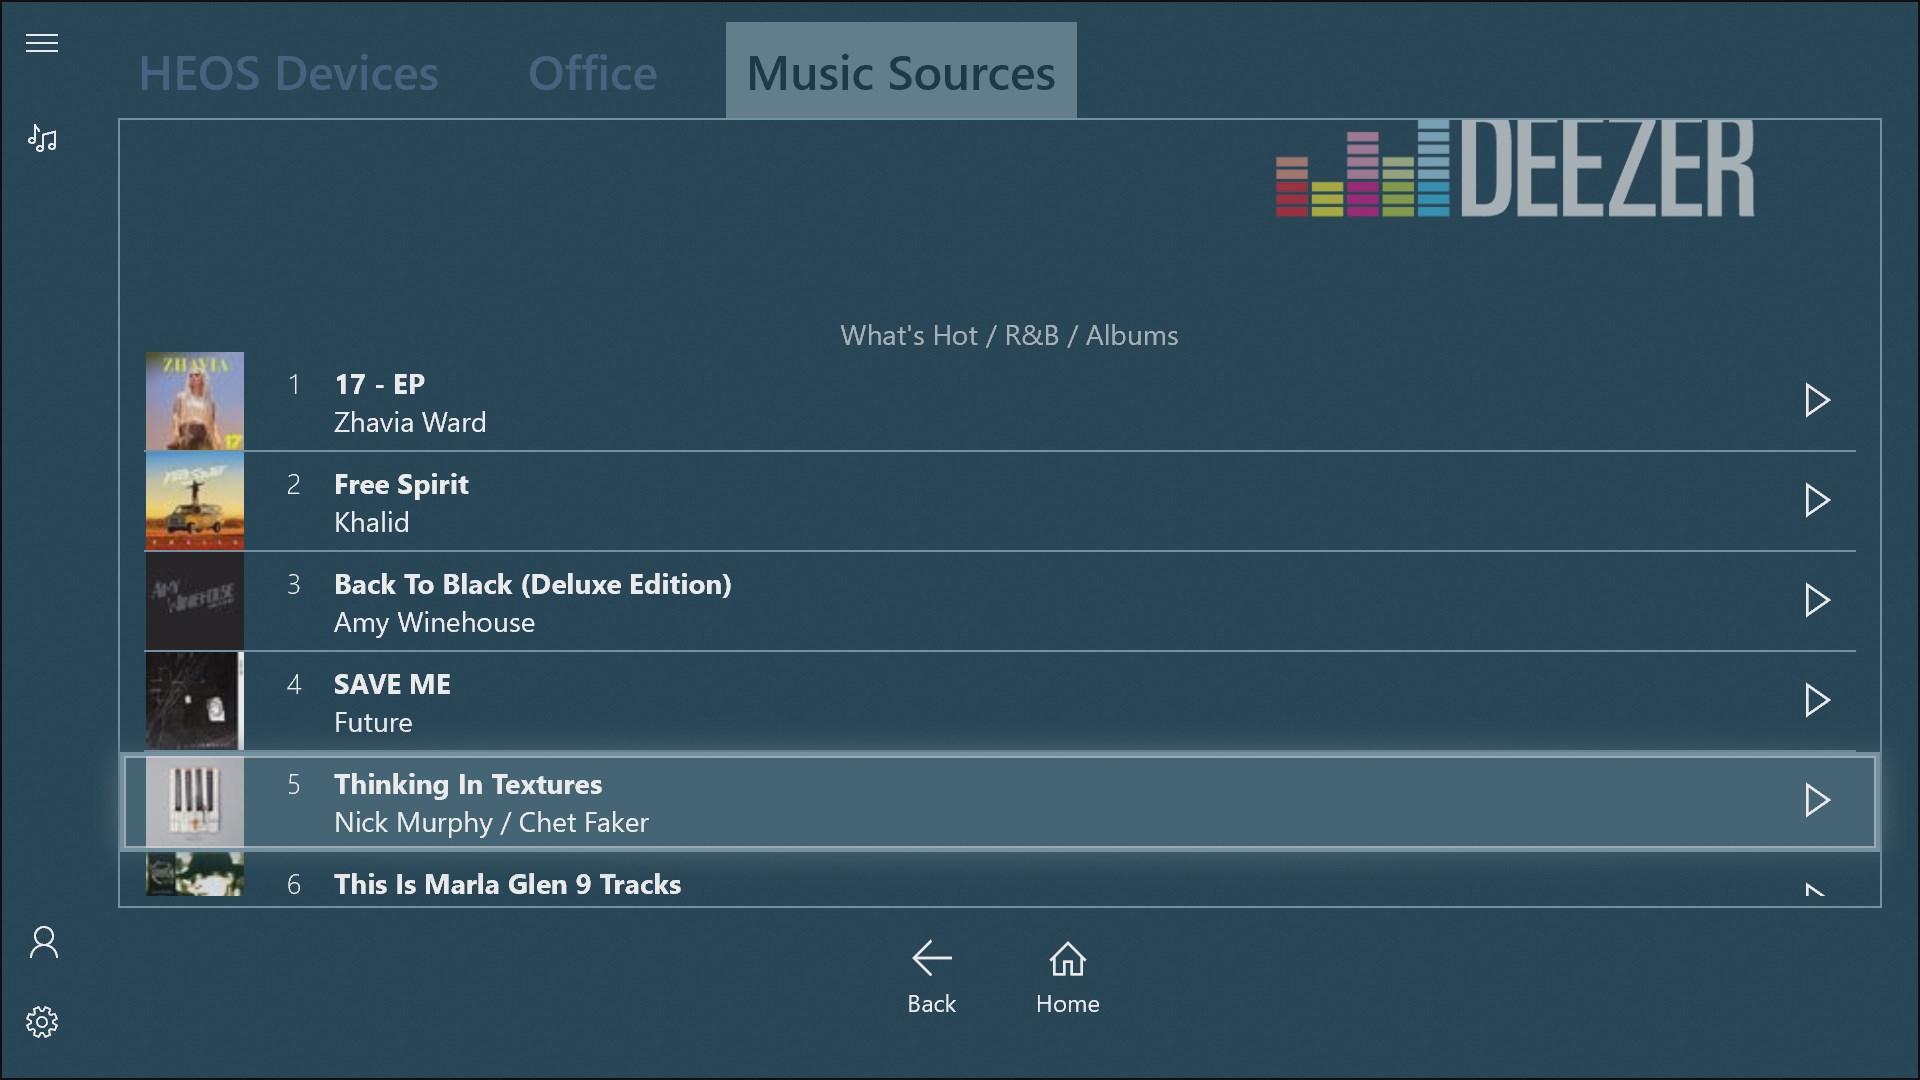Switch to the Office tab
The width and height of the screenshot is (1920, 1080).
592,73
